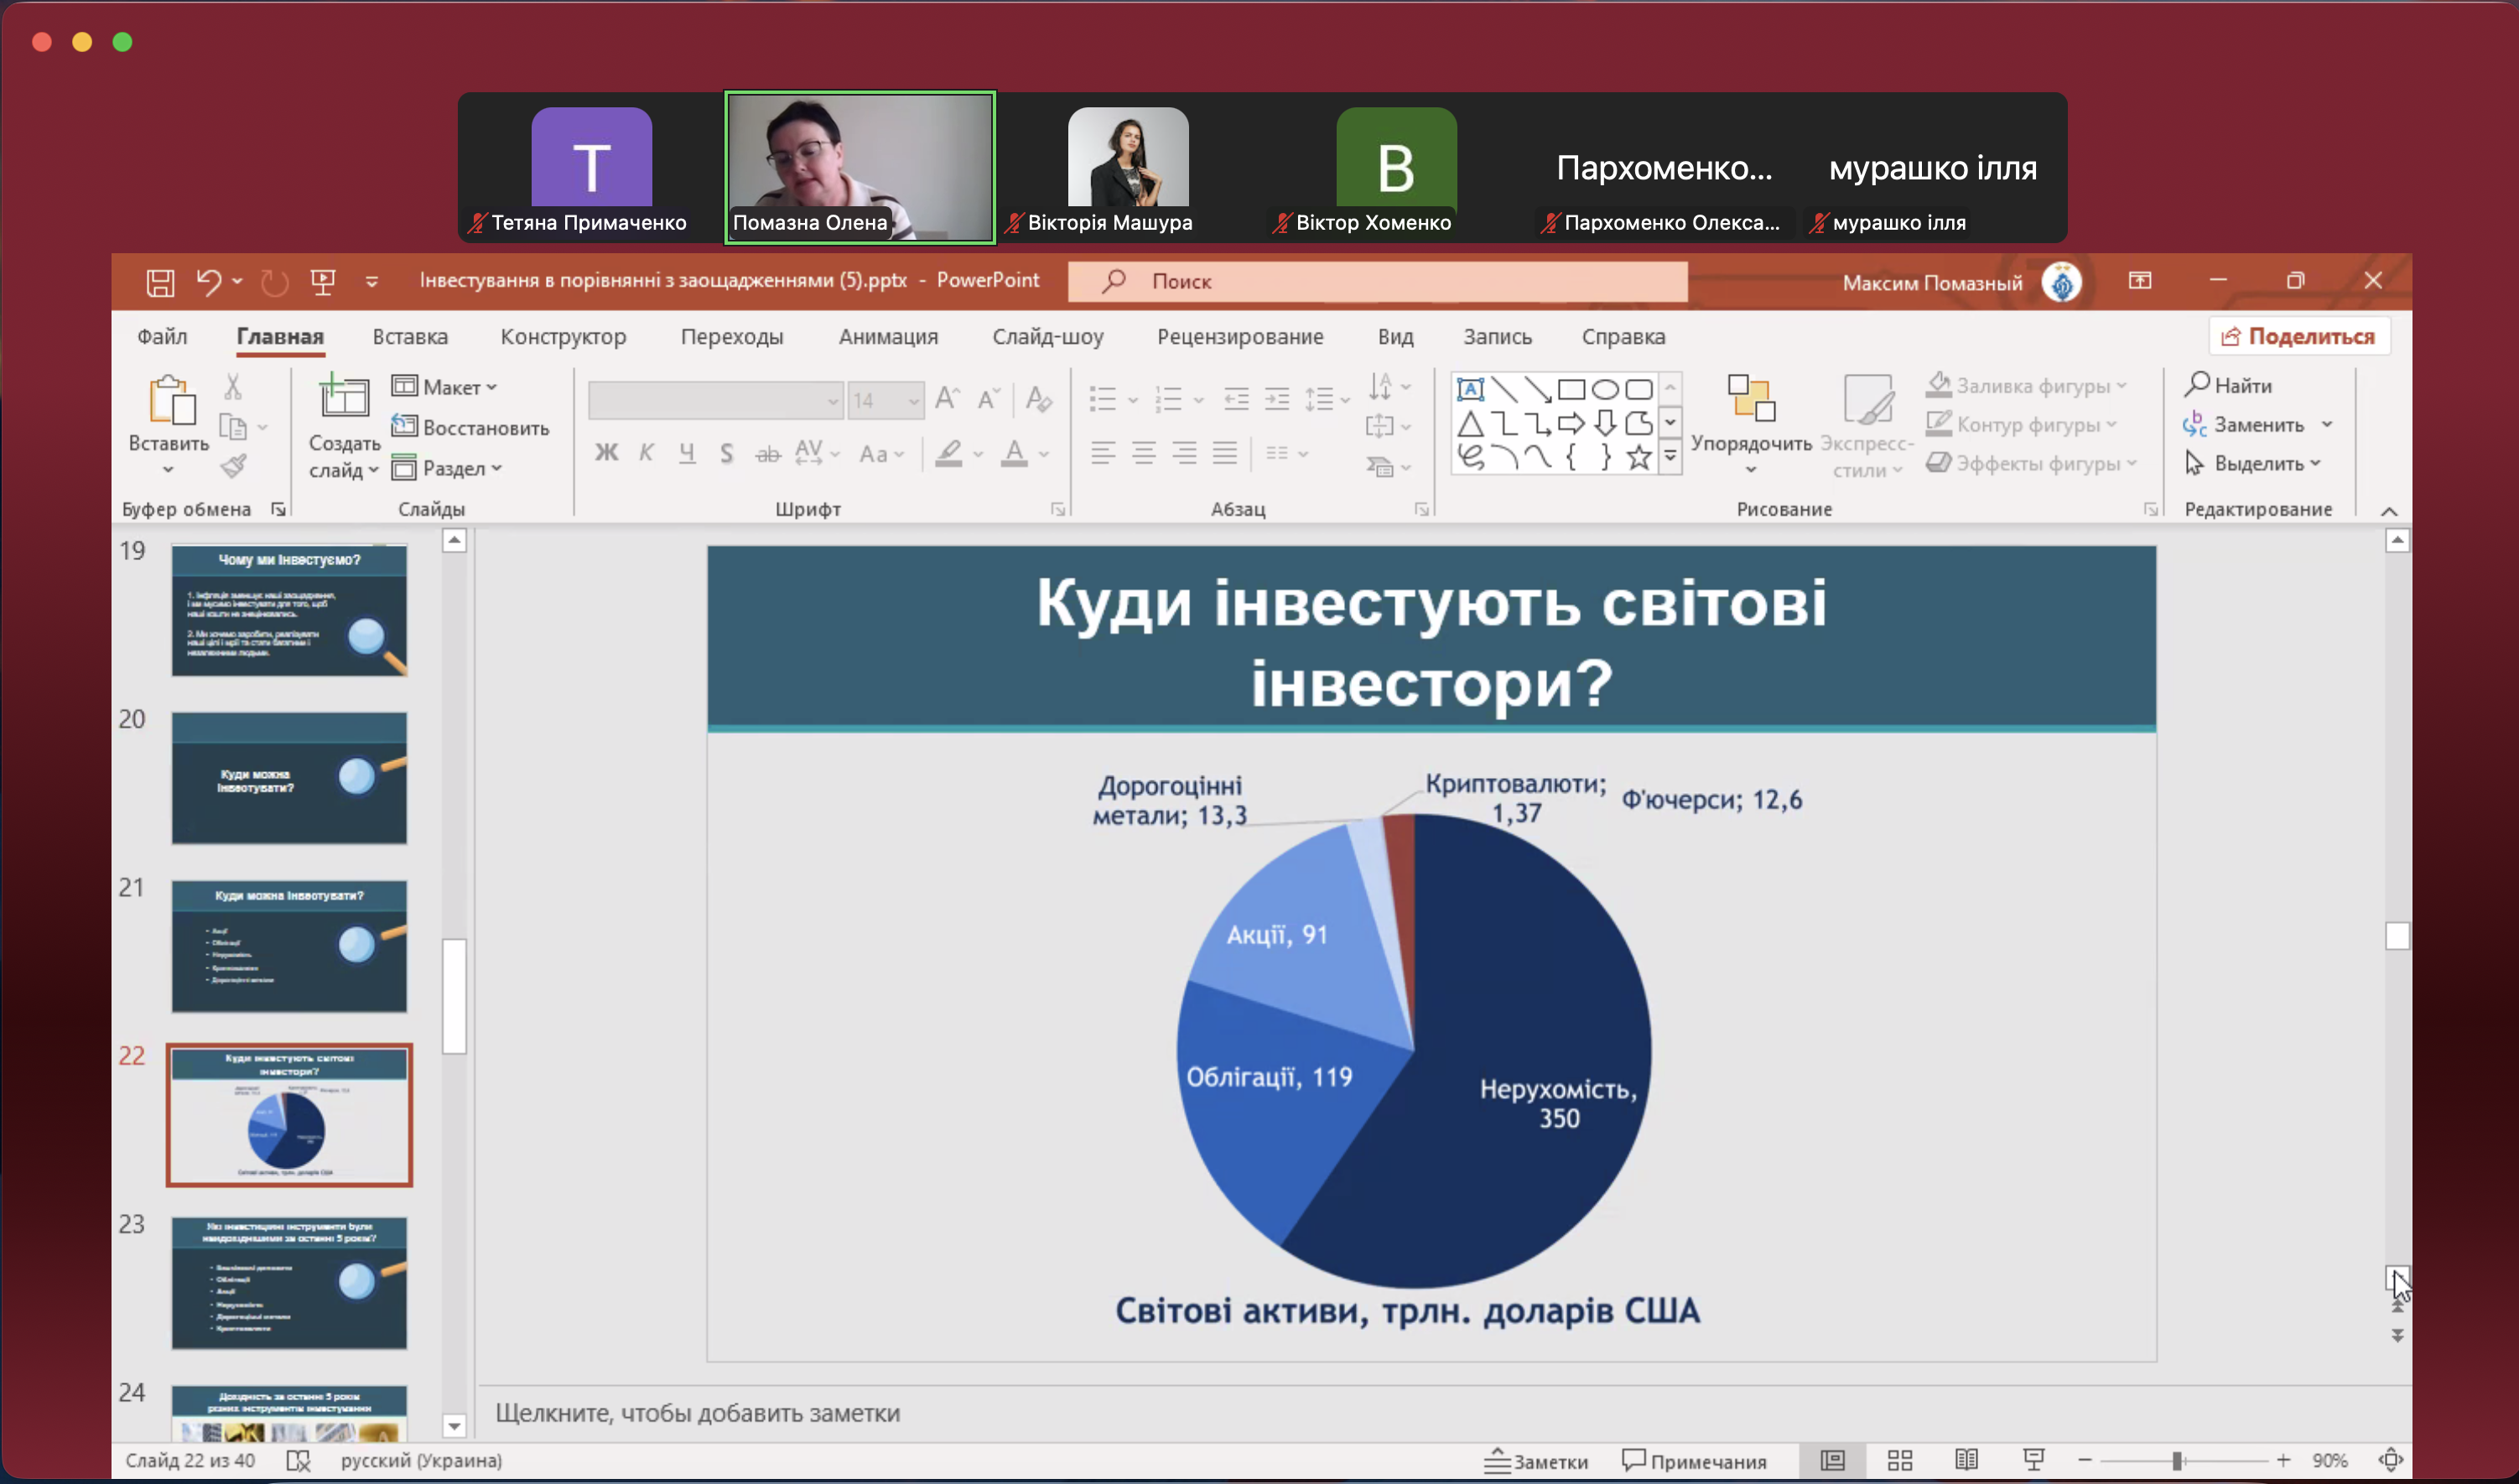Image resolution: width=2519 pixels, height=1484 pixels.
Task: Toggle Comments (Примечания) pane button
Action: point(1694,1461)
